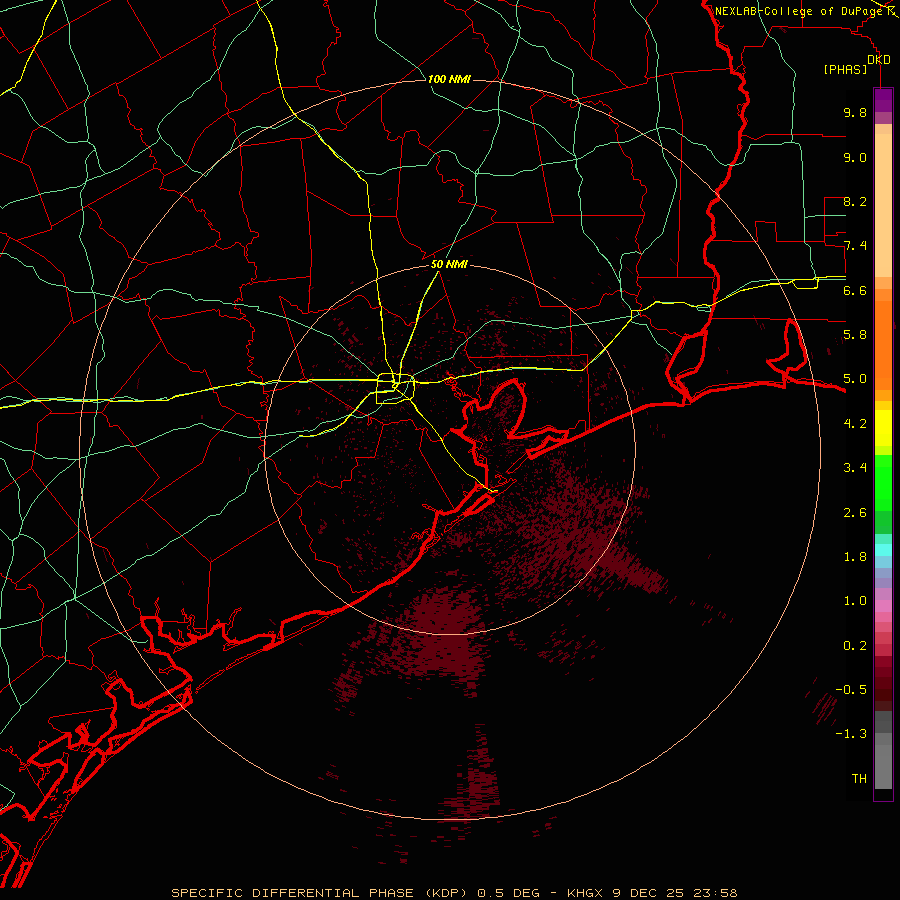
Task: Select the 4.2 scale value
Action: [855, 424]
